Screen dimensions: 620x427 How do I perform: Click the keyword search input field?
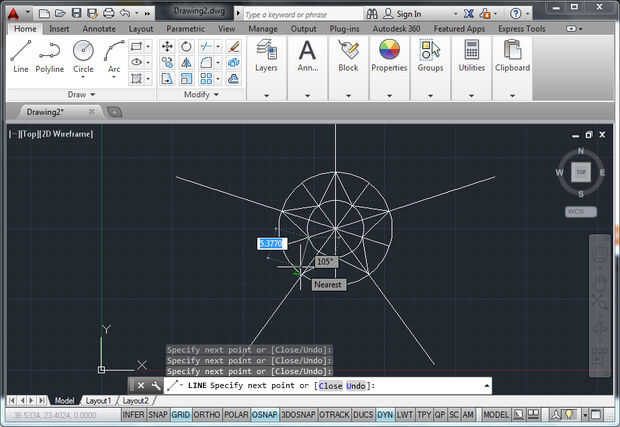298,15
